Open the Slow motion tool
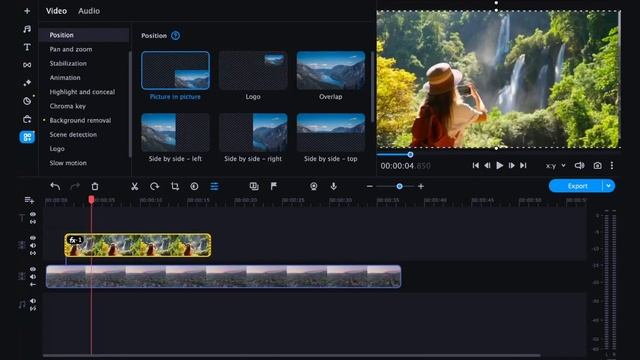This screenshot has height=360, width=640. coord(68,163)
